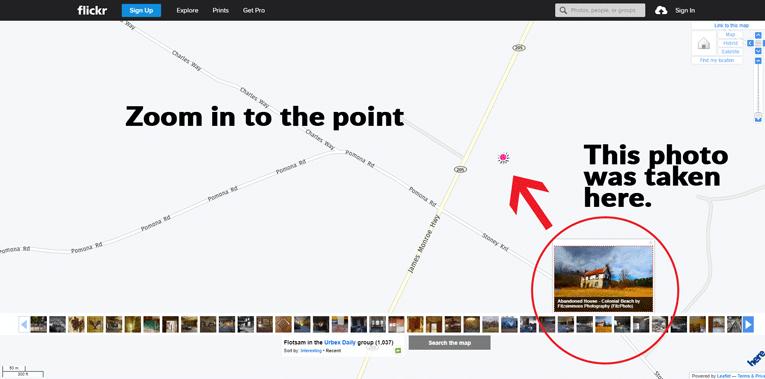Pan the map left with arrow
The width and height of the screenshot is (765, 379).
[x=750, y=43]
